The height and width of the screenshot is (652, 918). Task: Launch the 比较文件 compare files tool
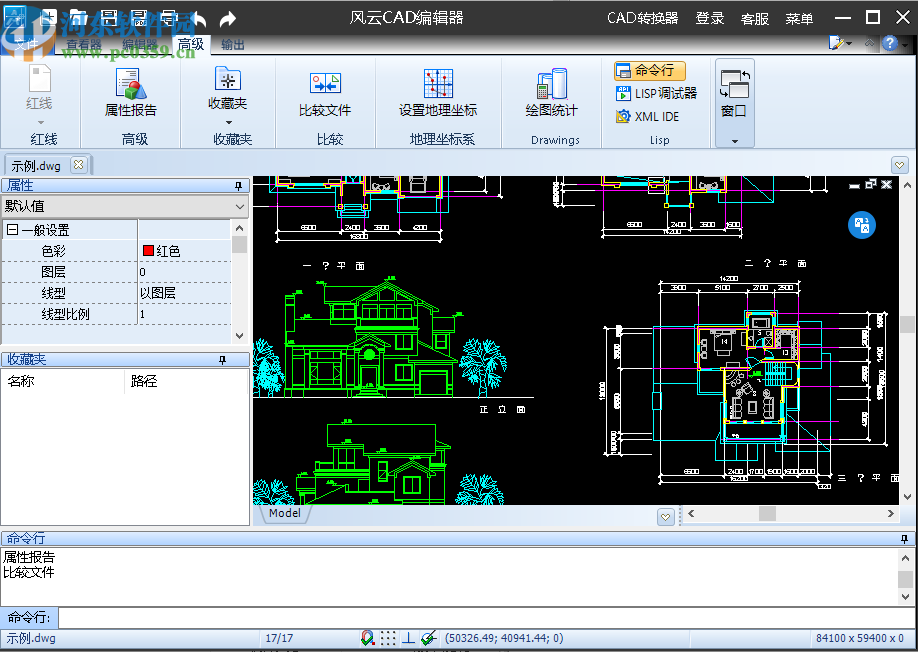pyautogui.click(x=325, y=93)
